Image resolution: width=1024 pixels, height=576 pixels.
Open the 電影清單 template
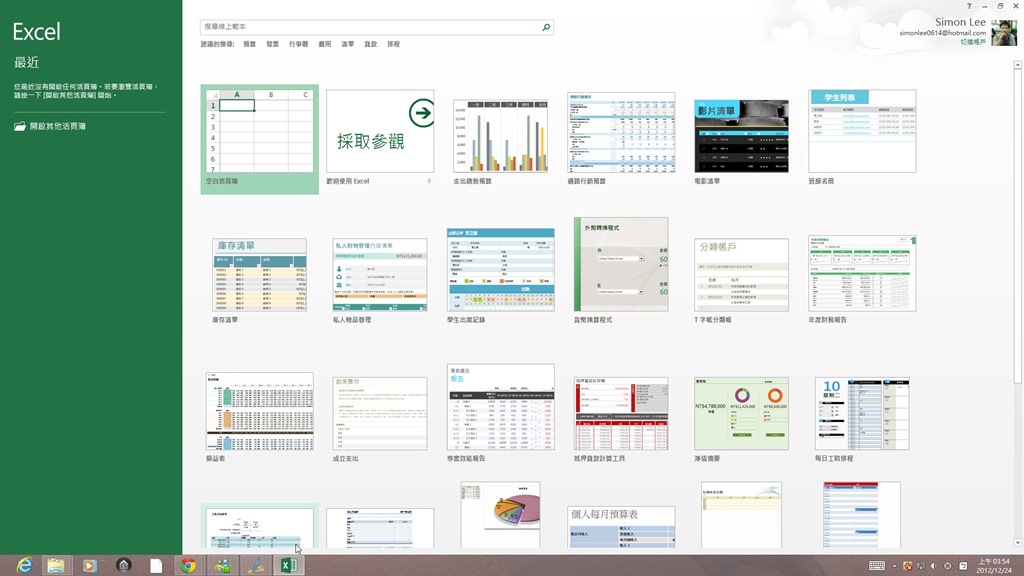pos(741,136)
